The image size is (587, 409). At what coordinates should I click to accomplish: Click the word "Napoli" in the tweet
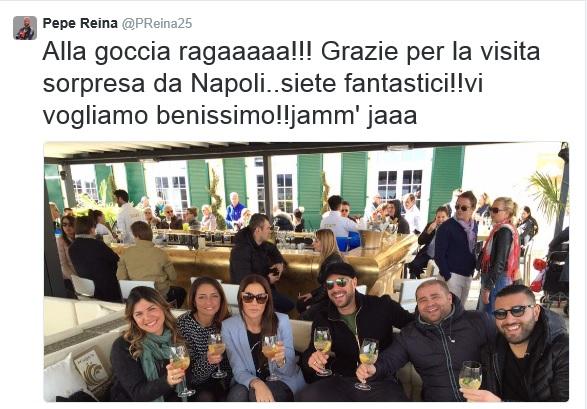point(228,83)
